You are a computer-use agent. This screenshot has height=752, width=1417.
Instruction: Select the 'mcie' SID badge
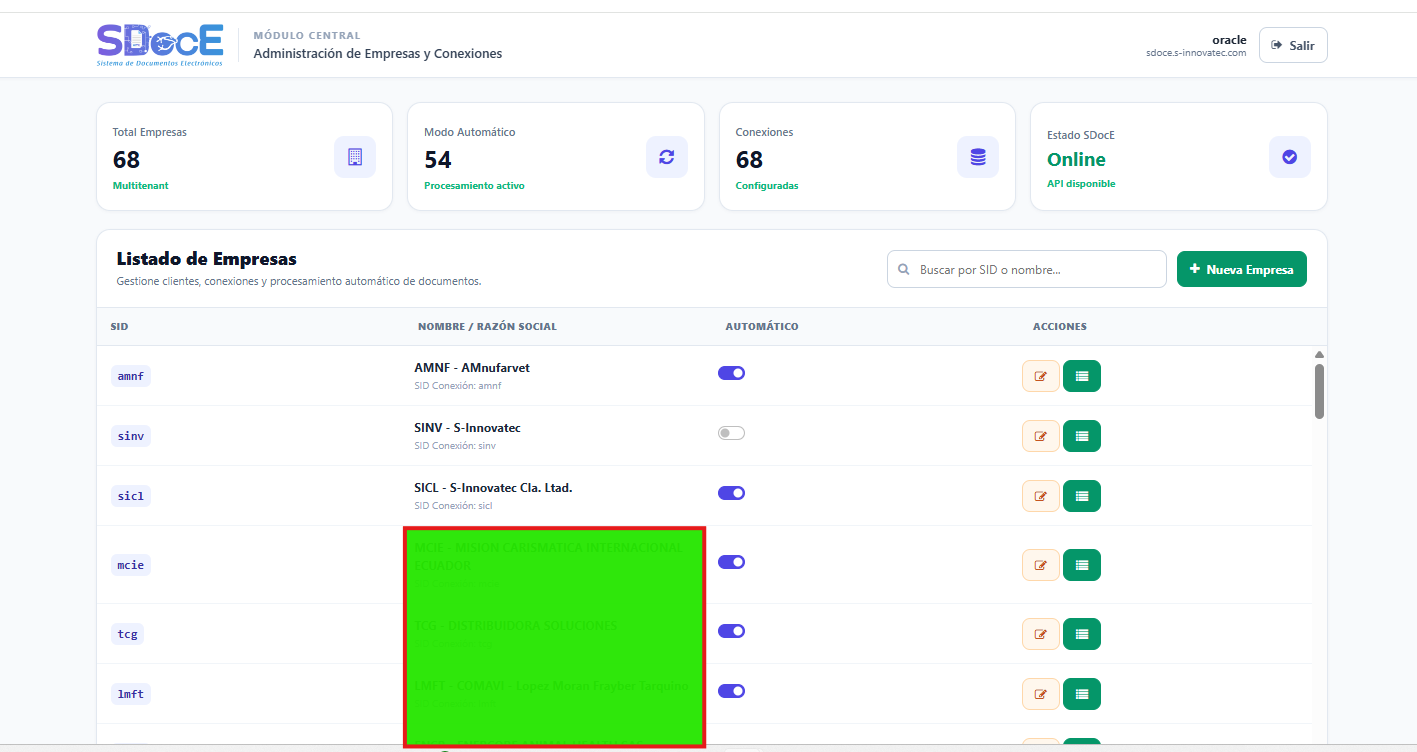pos(131,565)
